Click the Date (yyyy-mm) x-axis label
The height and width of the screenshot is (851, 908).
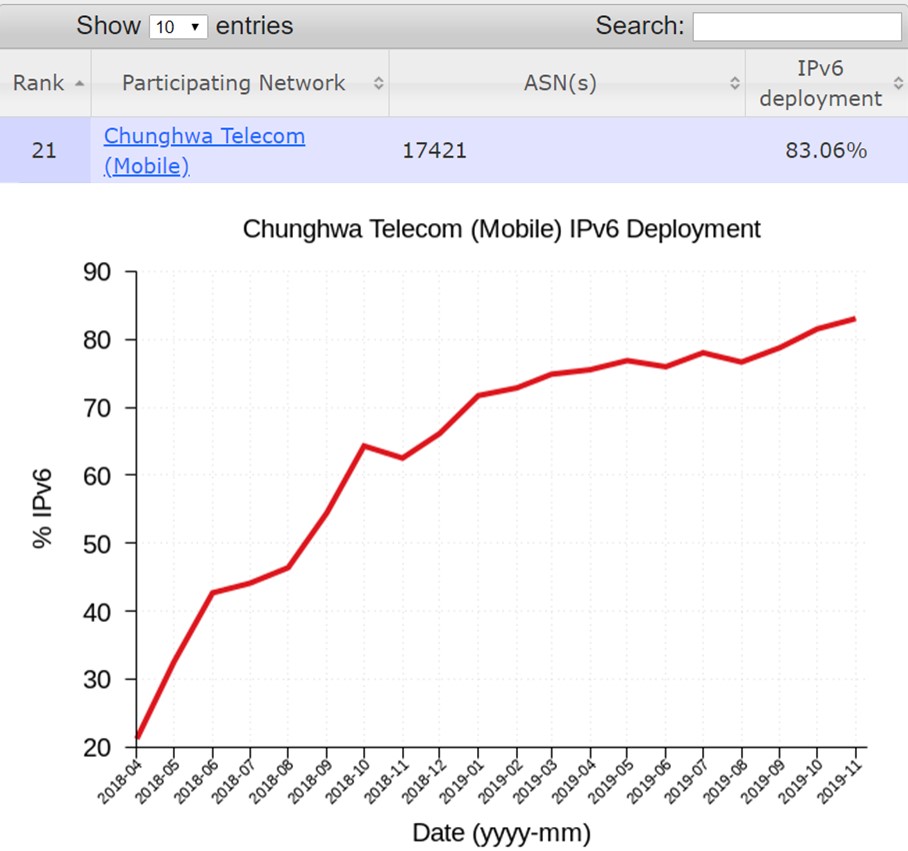click(501, 834)
